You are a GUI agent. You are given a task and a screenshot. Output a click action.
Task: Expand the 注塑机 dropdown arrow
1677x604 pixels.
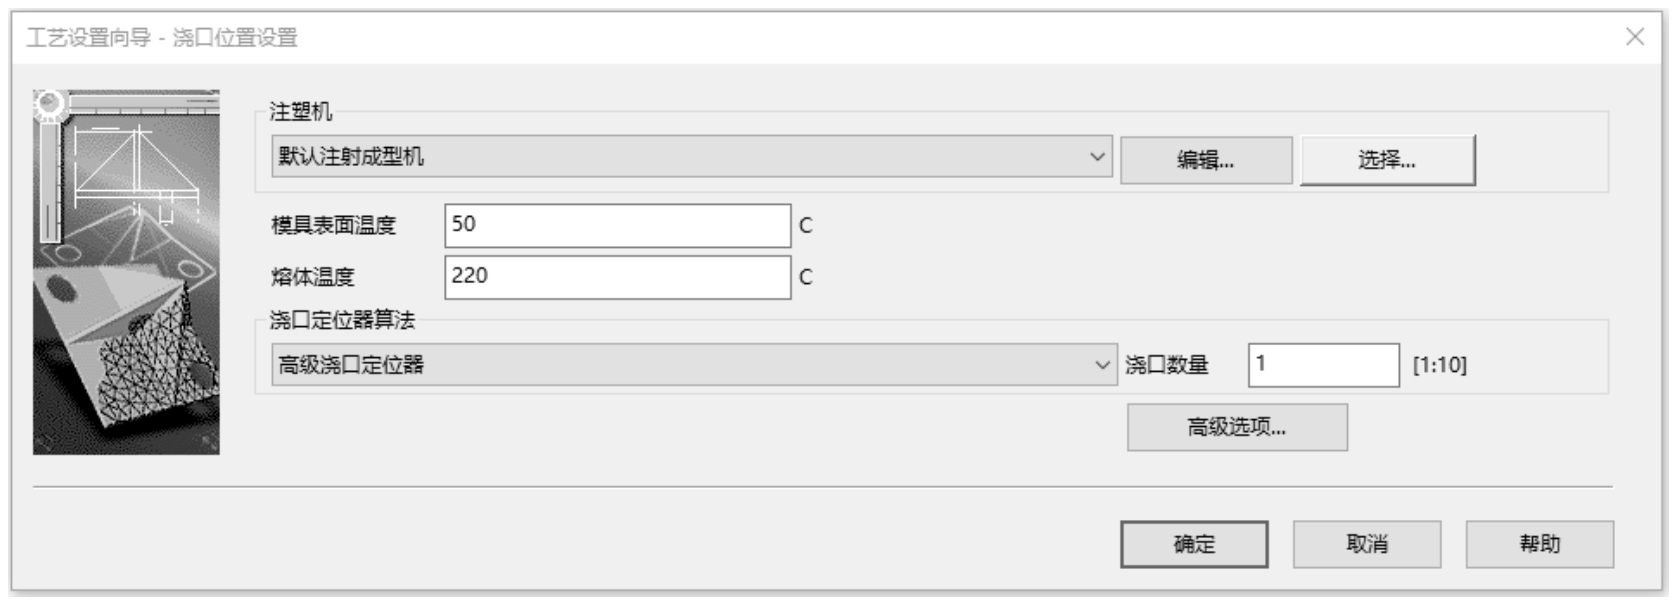pyautogui.click(x=1097, y=157)
